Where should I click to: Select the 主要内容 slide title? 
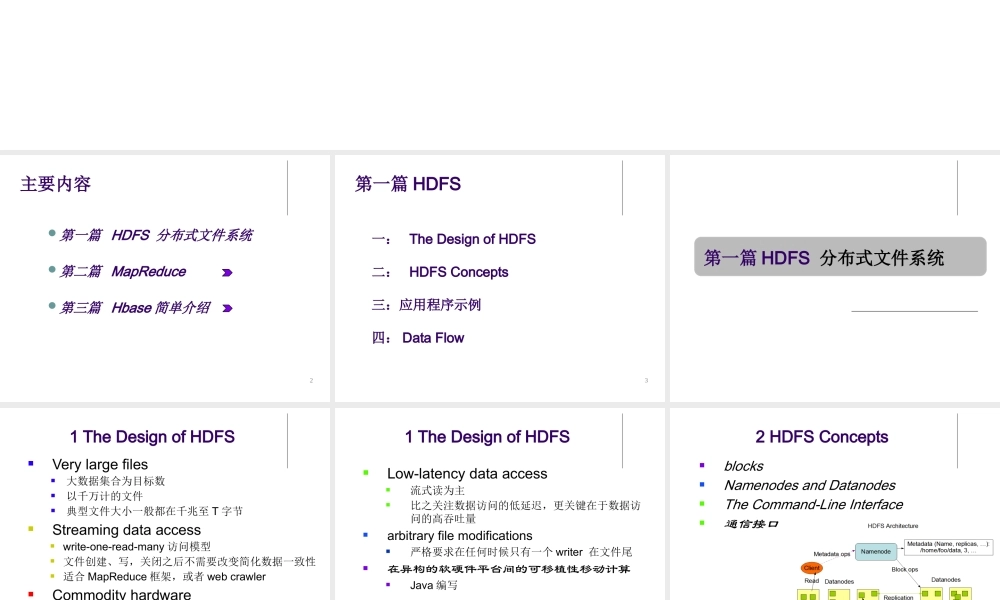(55, 184)
